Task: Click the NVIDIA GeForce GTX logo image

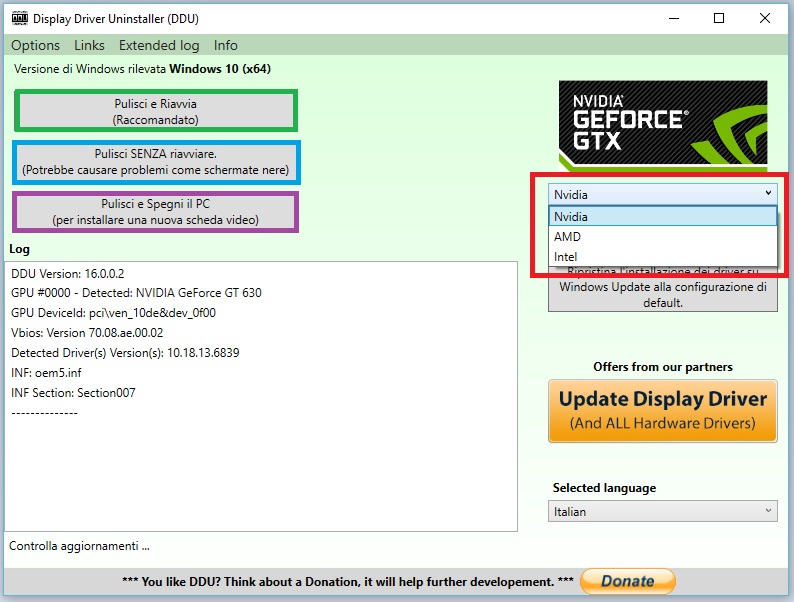Action: pos(663,123)
